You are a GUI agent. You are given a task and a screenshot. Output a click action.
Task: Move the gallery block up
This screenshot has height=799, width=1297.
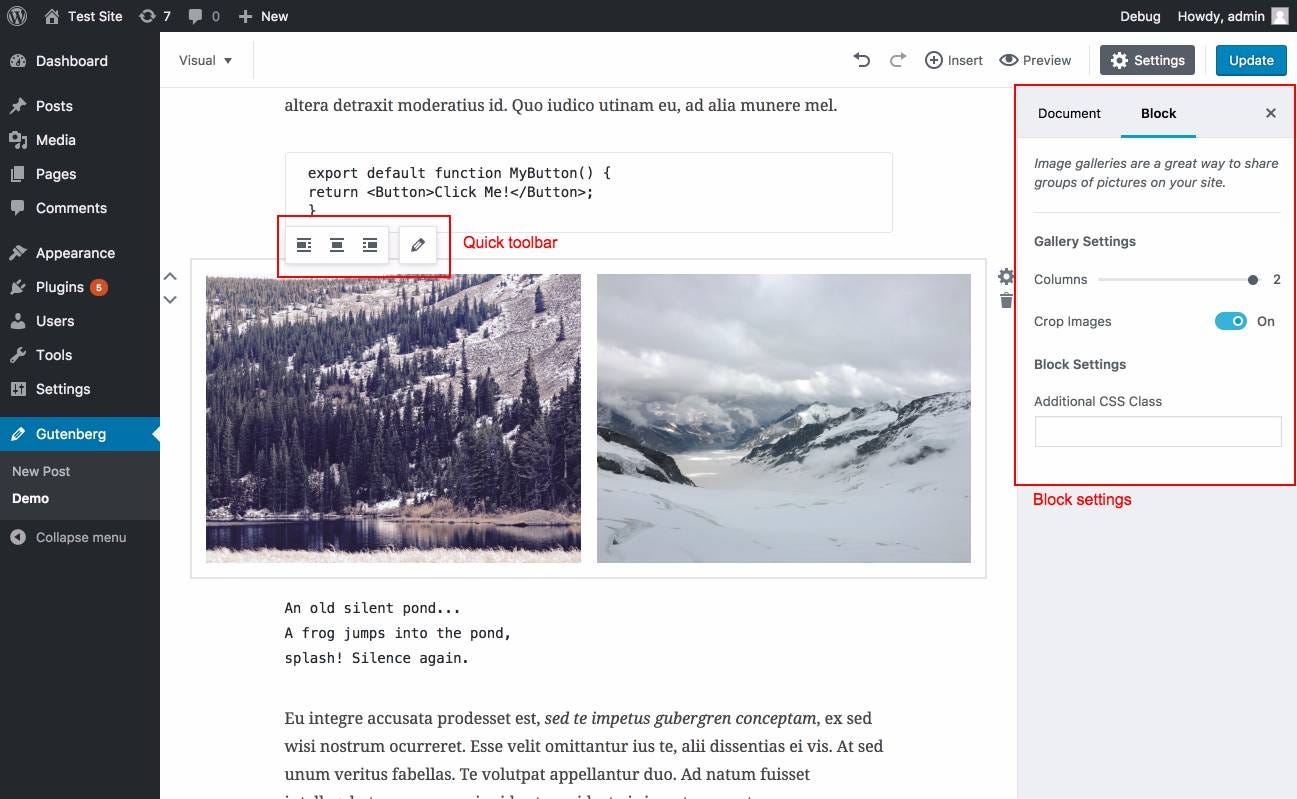(170, 277)
